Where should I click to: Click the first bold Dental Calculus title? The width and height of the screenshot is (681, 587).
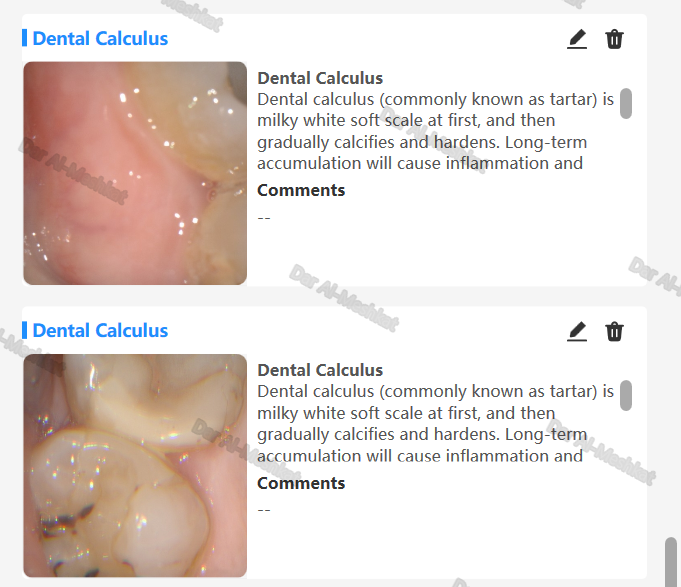tap(320, 78)
